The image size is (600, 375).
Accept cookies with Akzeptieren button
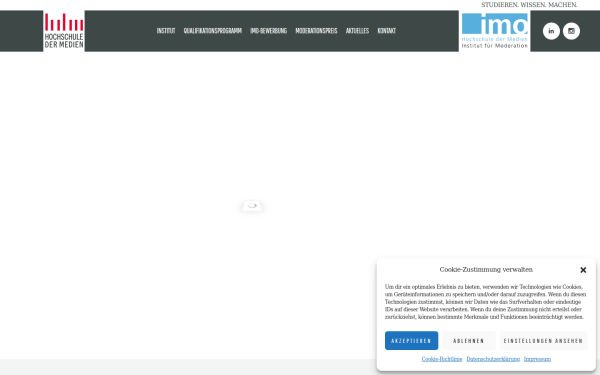[411, 341]
